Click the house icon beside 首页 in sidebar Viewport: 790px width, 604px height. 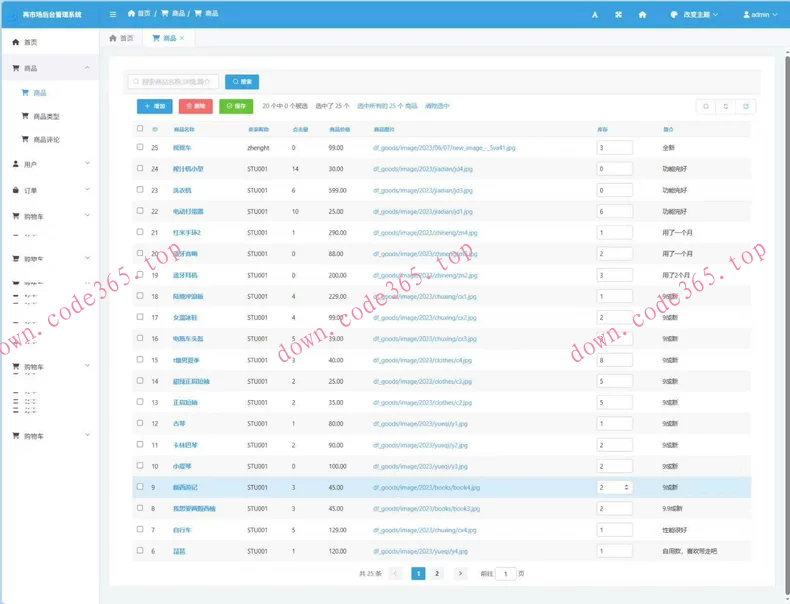15,42
